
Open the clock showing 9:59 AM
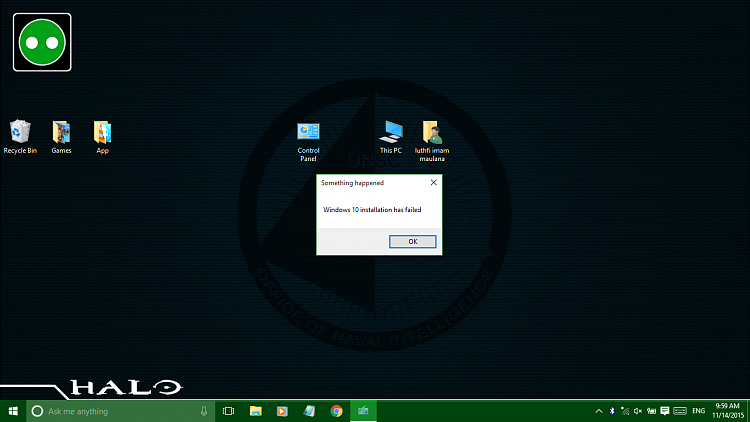[x=728, y=411]
